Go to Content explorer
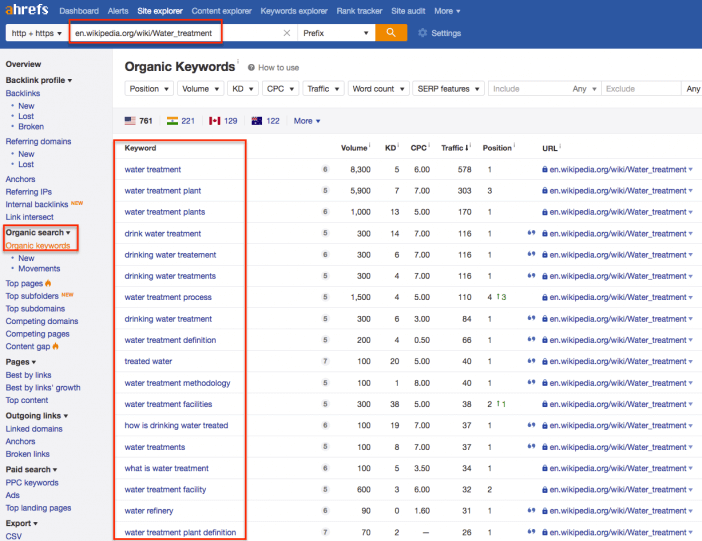The width and height of the screenshot is (702, 541). 221,11
